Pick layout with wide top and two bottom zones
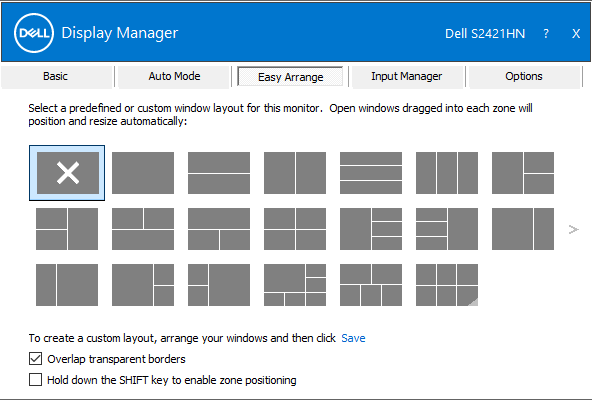The height and width of the screenshot is (400, 592). coord(219,229)
